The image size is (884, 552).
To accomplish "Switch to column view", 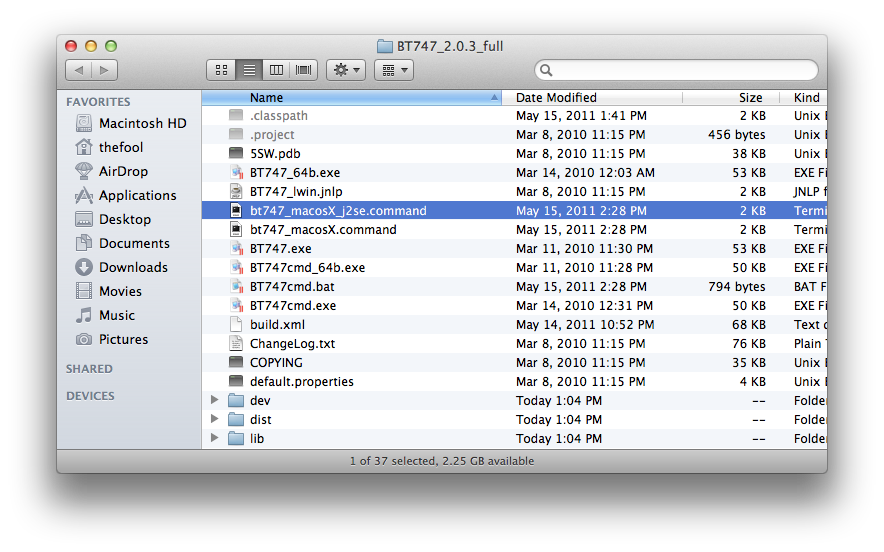I will coord(277,70).
